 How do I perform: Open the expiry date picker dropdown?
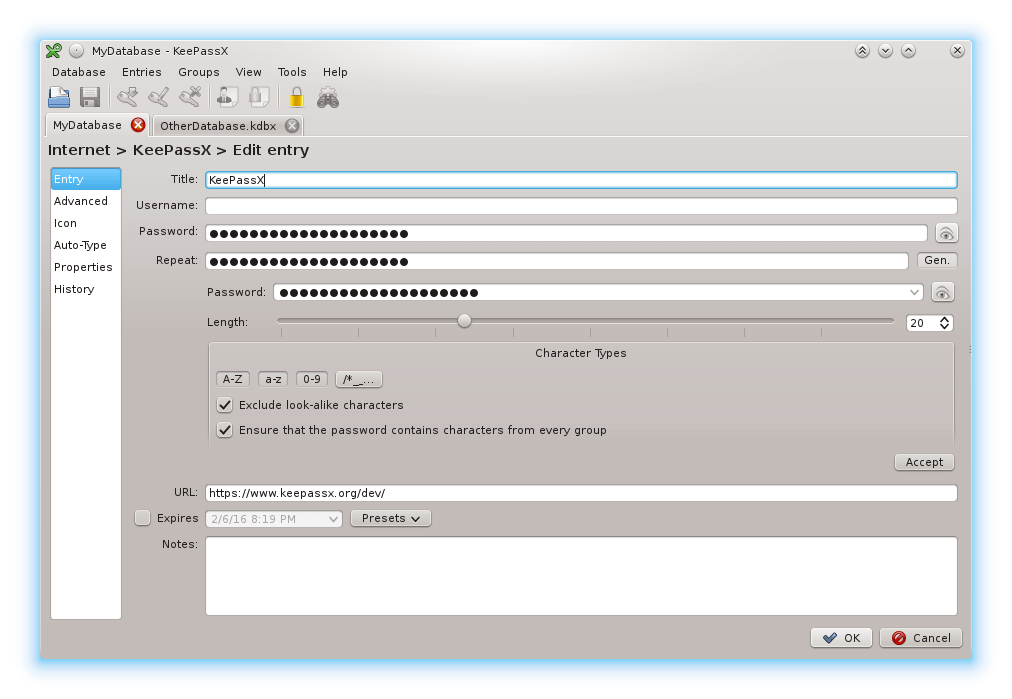[x=333, y=518]
